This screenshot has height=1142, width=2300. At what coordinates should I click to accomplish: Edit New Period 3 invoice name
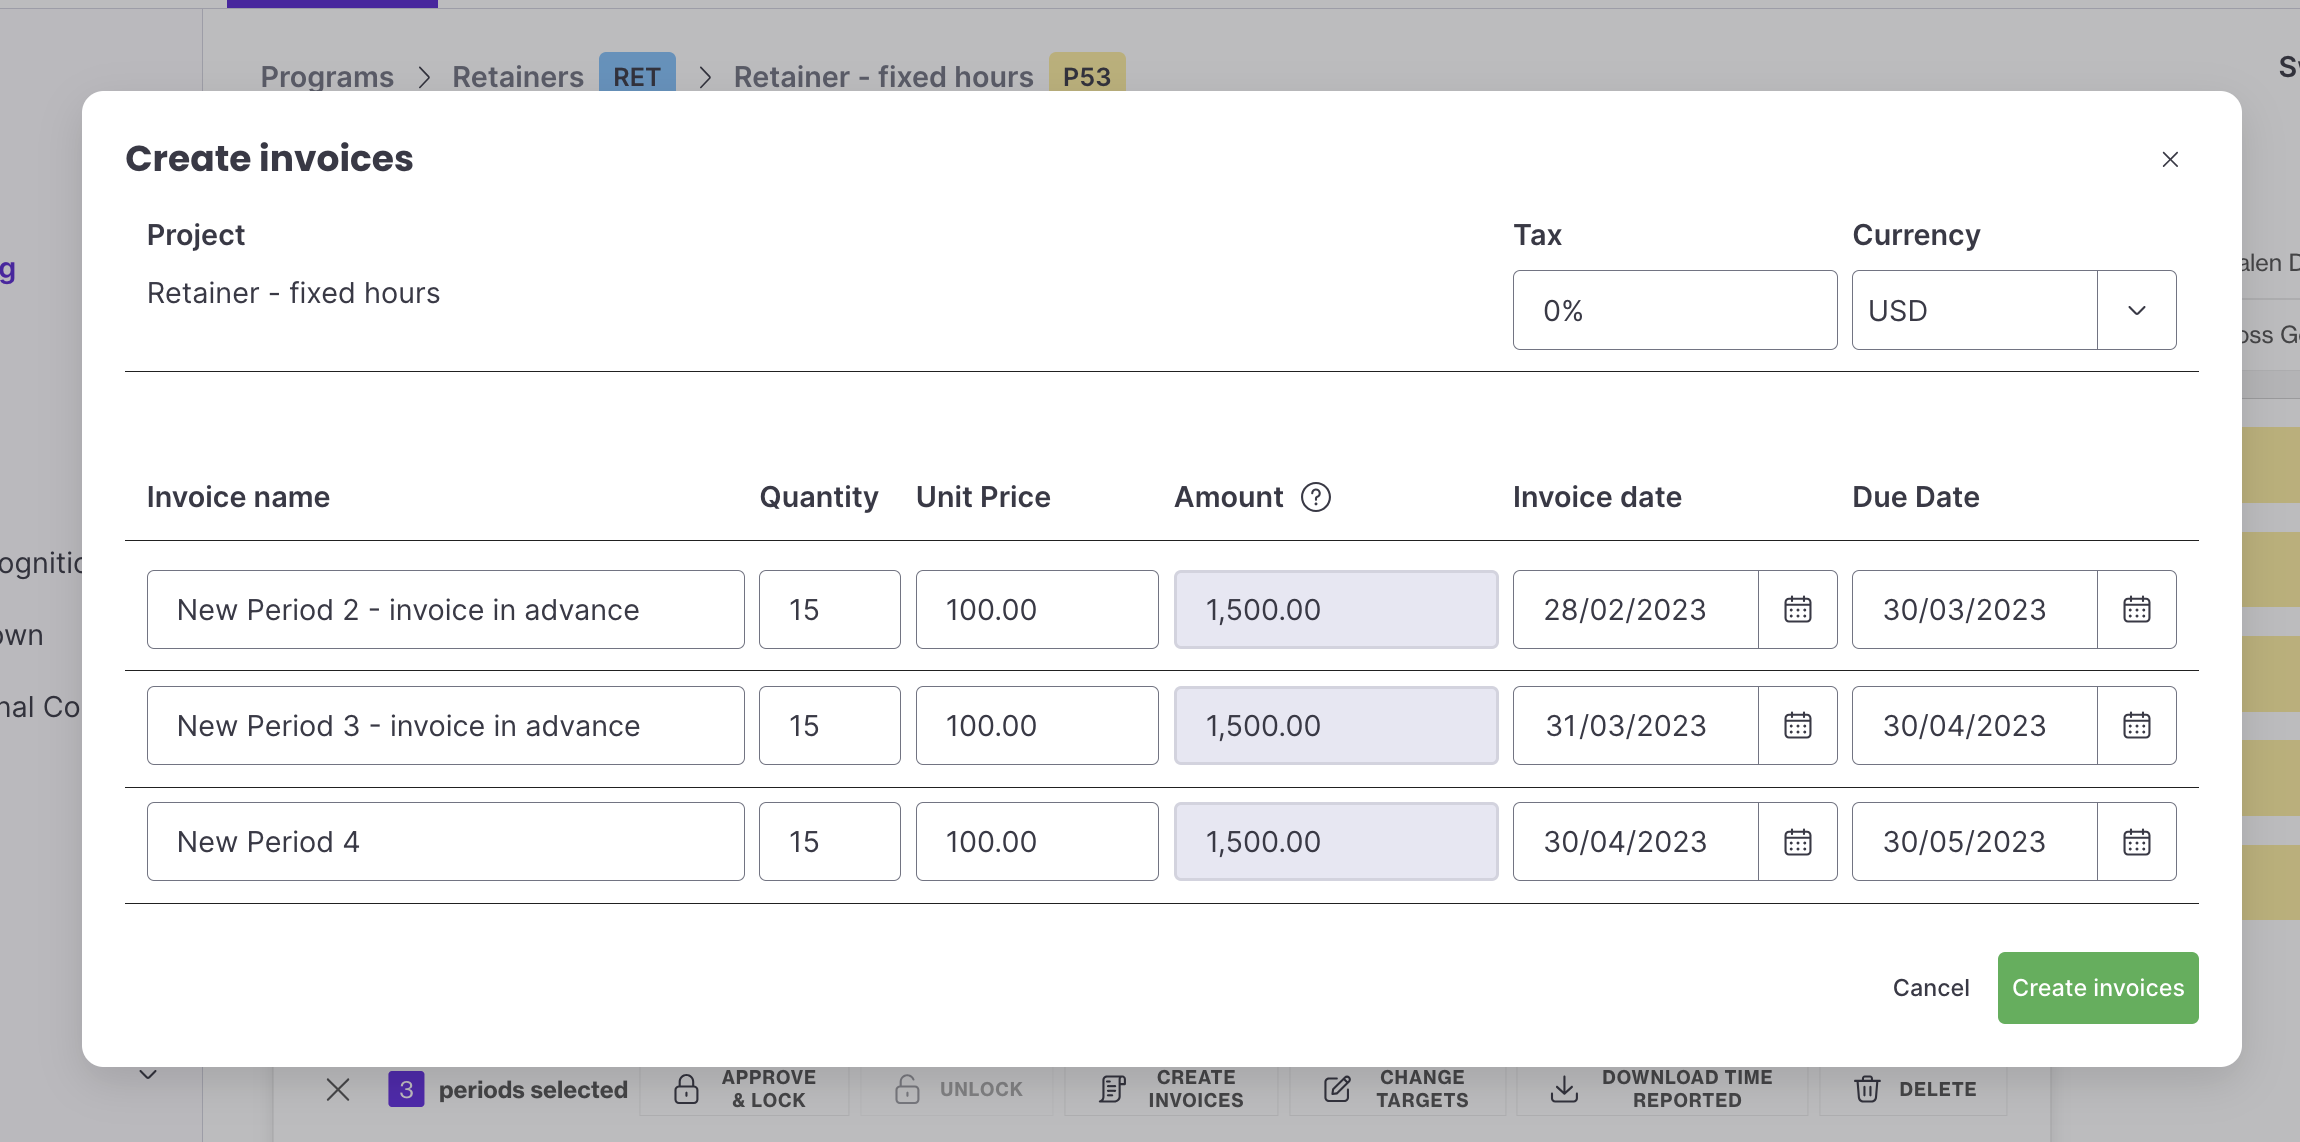coord(446,726)
